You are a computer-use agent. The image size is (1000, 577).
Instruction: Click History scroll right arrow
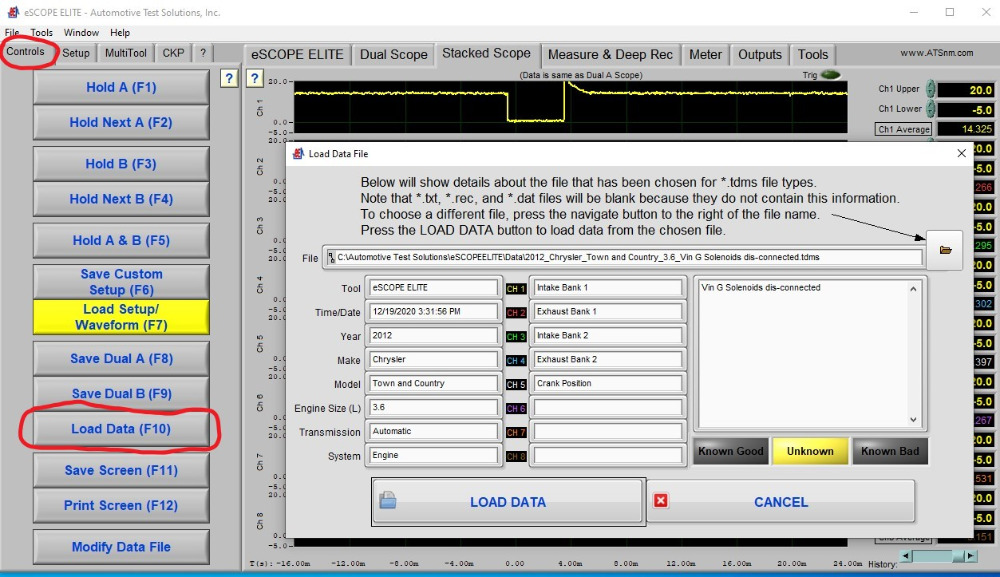click(970, 556)
